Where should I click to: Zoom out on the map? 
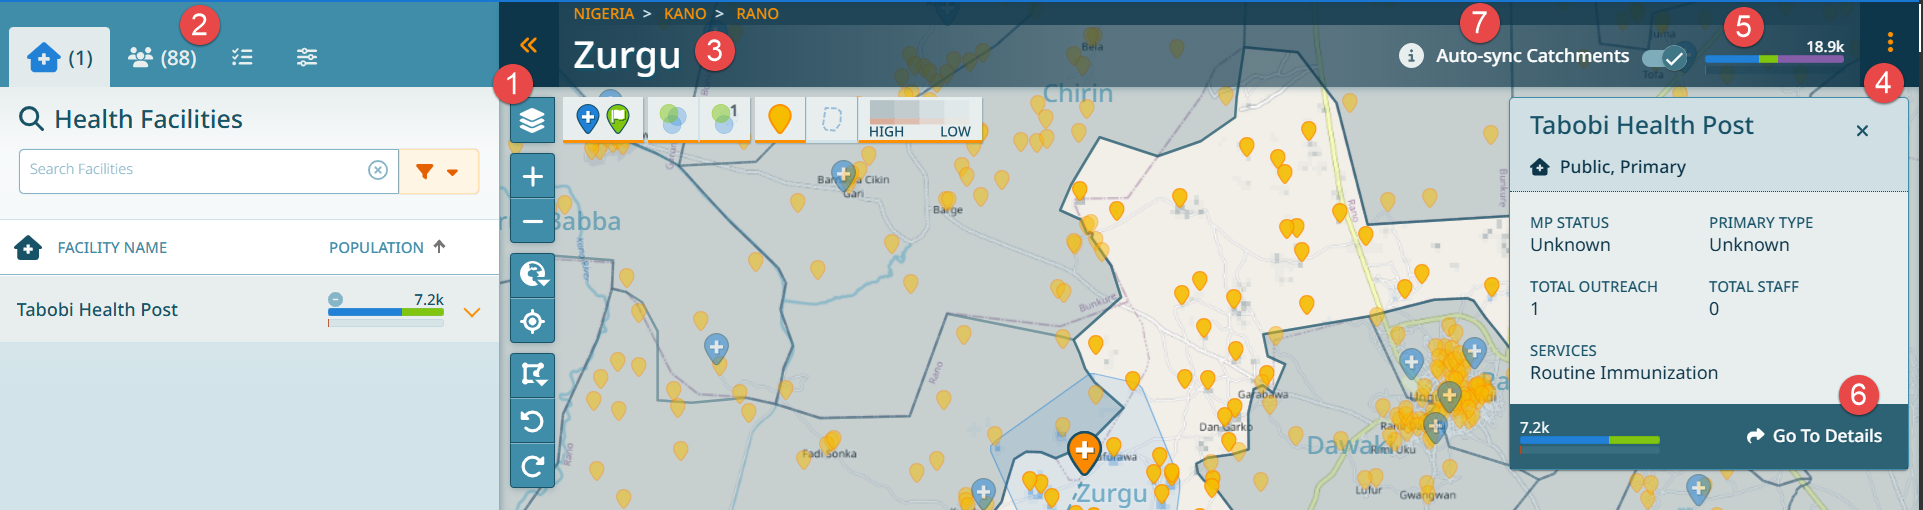(532, 221)
